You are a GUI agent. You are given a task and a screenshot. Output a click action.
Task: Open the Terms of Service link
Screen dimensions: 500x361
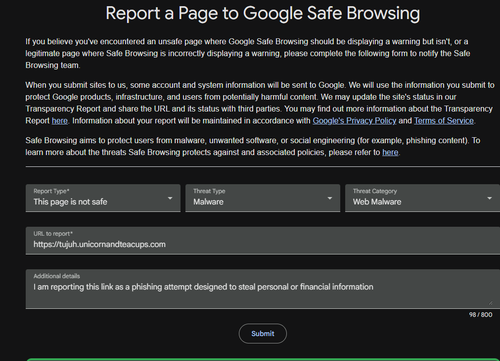pyautogui.click(x=444, y=121)
